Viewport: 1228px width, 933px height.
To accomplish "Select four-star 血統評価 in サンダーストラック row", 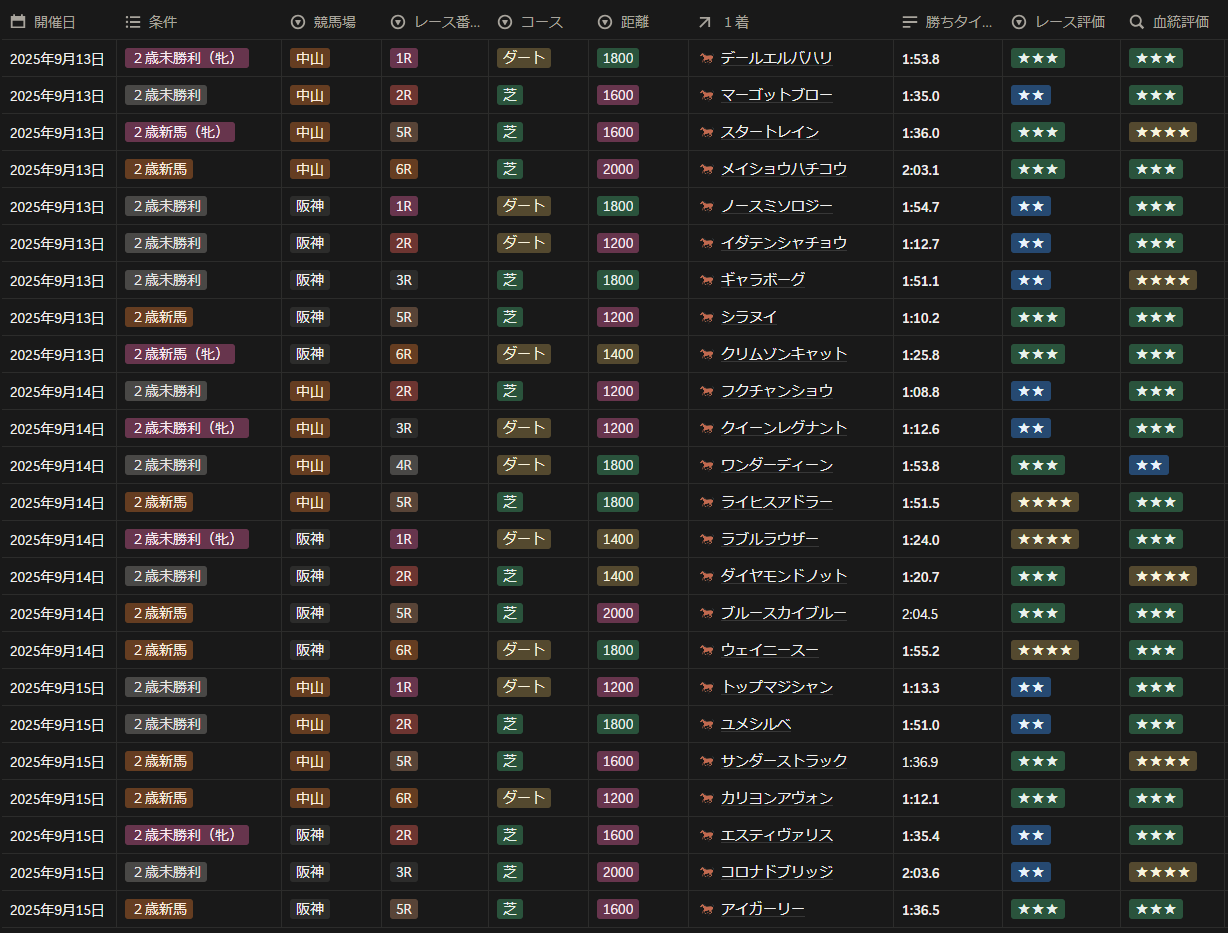I will [1163, 761].
